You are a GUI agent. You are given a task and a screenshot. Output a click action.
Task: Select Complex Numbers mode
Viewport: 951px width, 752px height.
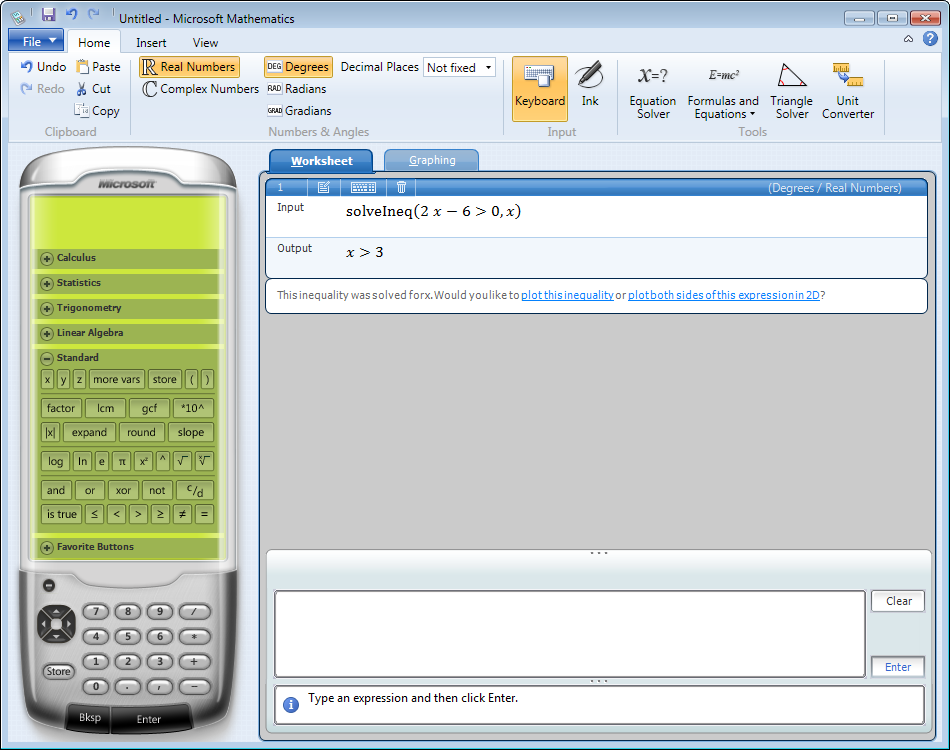[x=201, y=89]
